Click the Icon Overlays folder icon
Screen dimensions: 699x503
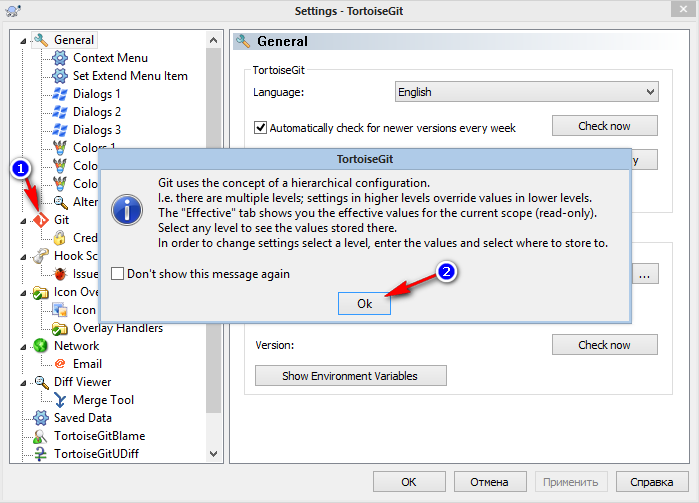pos(41,292)
